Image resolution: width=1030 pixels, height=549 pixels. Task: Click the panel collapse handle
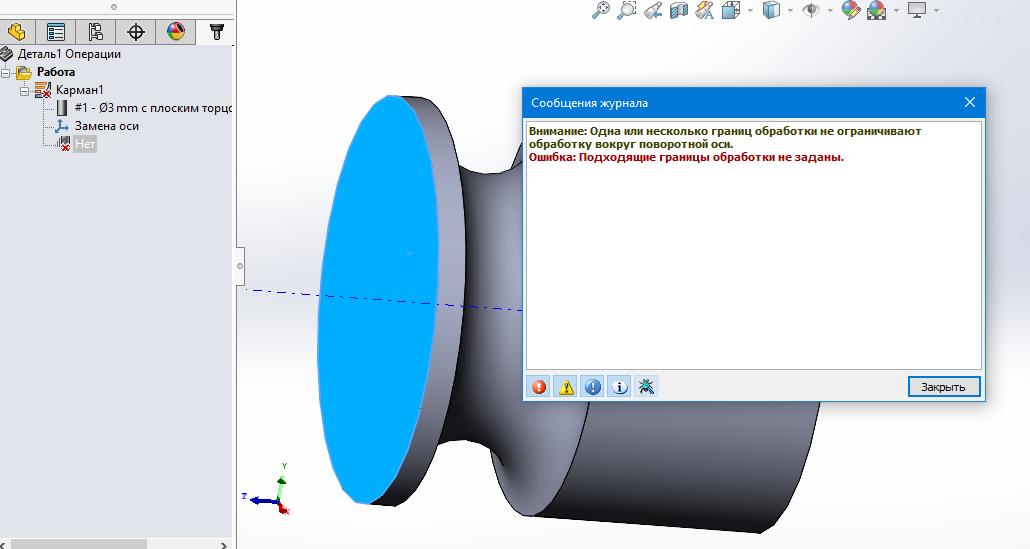point(240,266)
